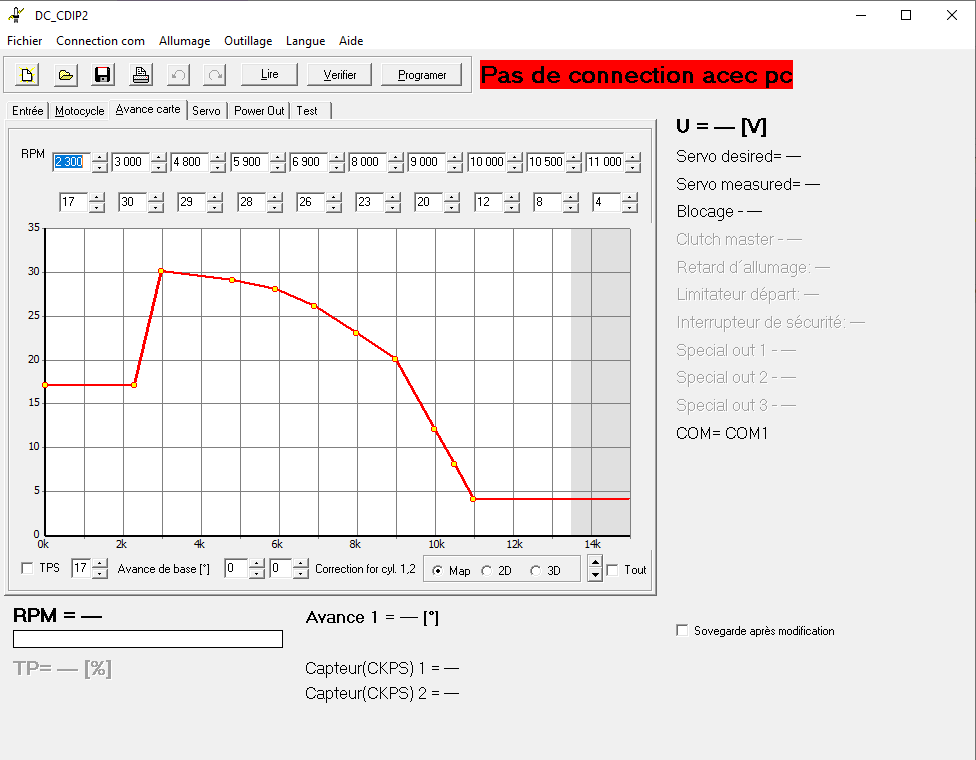Click the Programer button
This screenshot has height=760, width=976.
[421, 75]
